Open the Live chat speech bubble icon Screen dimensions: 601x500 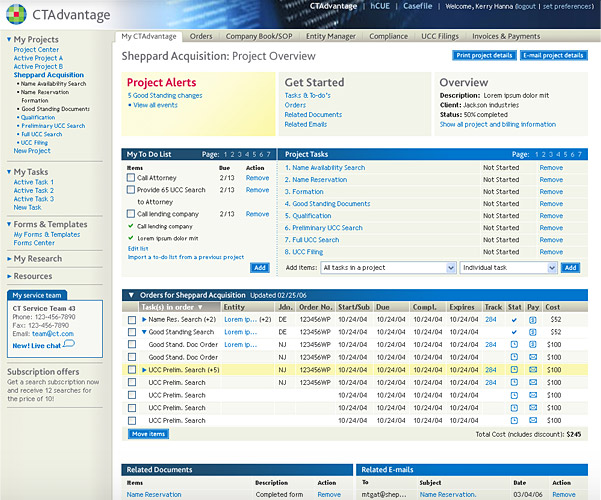[69, 343]
